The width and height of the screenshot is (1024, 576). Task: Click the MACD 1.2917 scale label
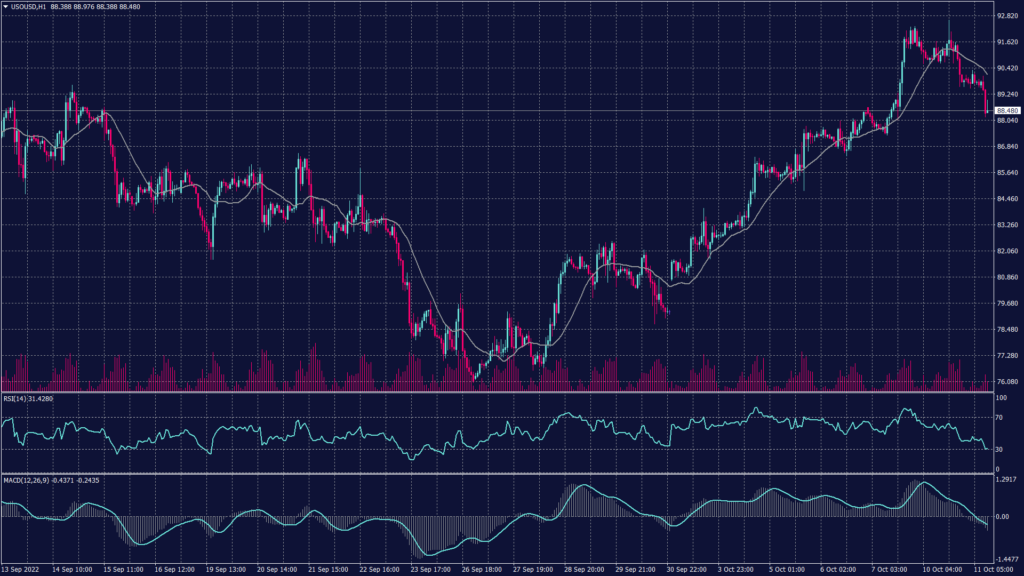coord(1006,481)
